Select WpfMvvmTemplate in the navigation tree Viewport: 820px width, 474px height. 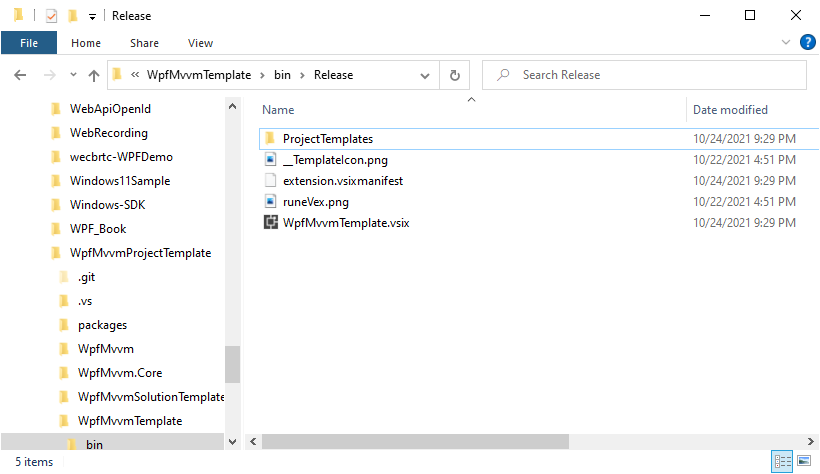tap(130, 421)
